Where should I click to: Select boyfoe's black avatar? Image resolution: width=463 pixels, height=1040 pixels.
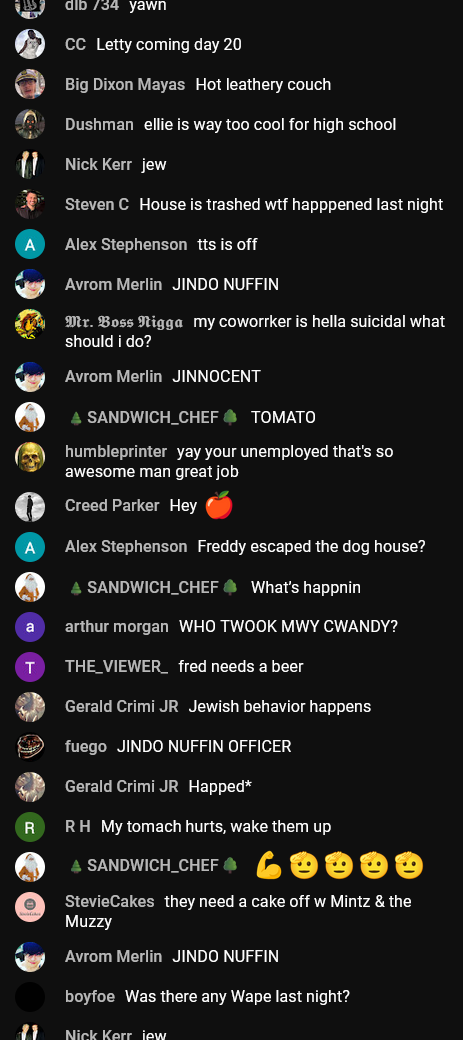(x=30, y=997)
